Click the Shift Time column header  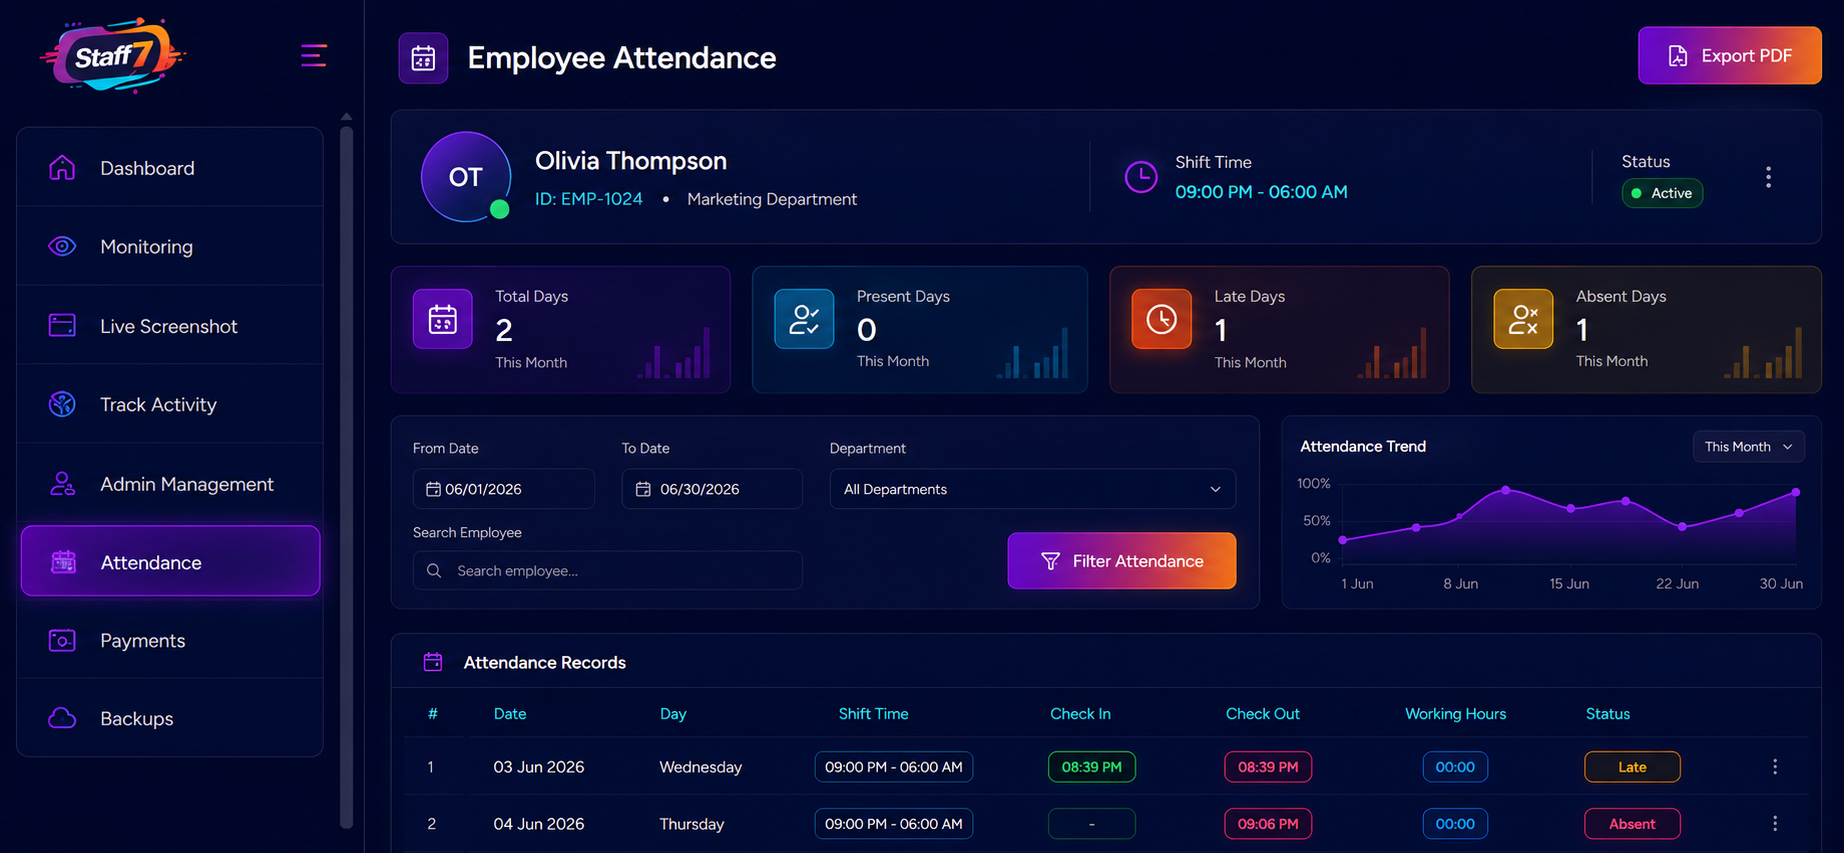873,714
